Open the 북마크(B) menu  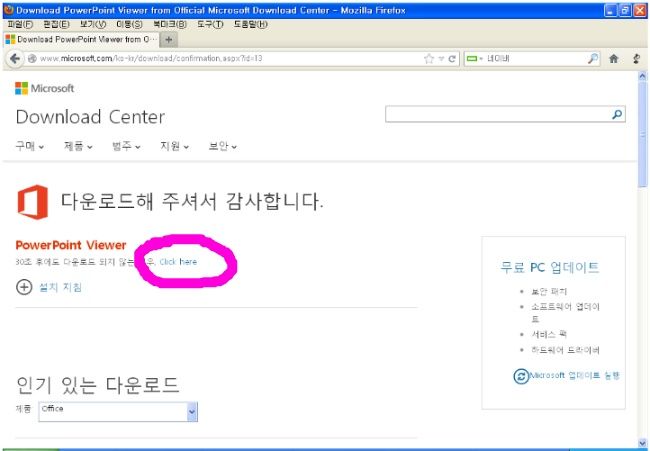coord(170,24)
